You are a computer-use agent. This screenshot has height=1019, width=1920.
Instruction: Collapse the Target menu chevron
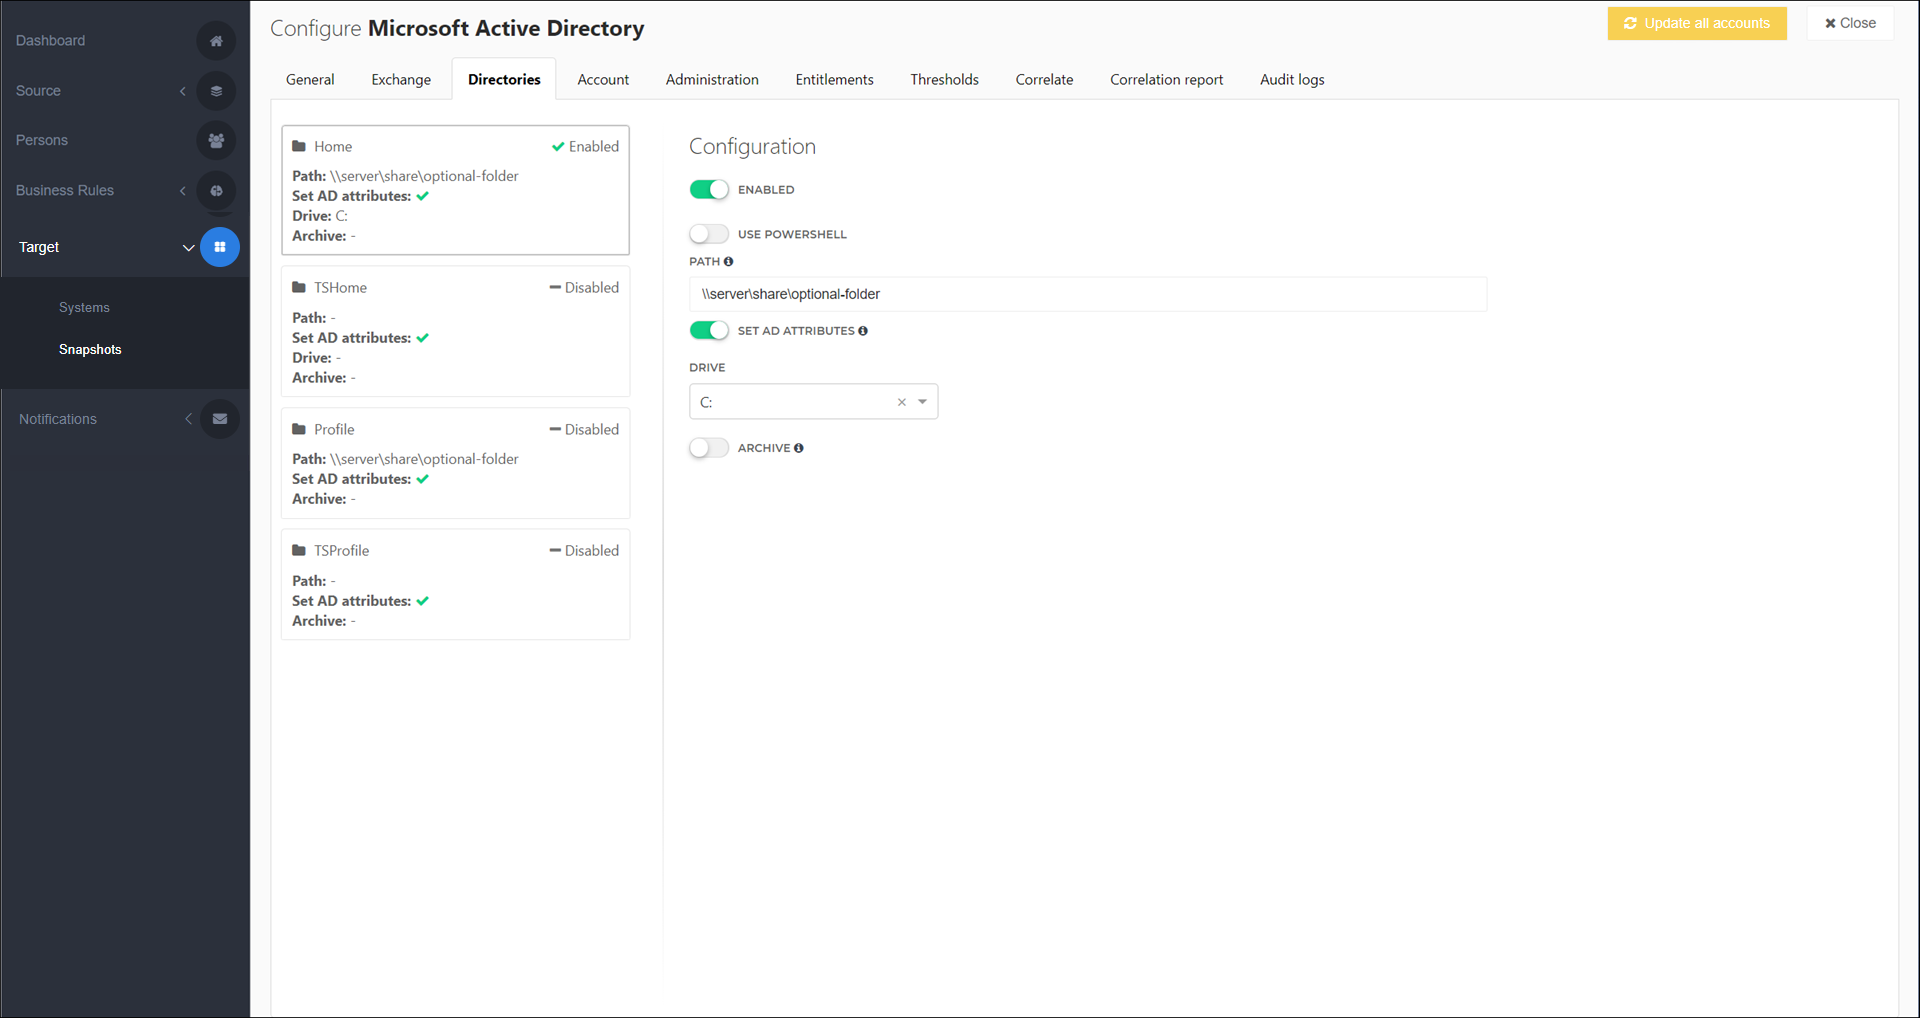[x=188, y=247]
